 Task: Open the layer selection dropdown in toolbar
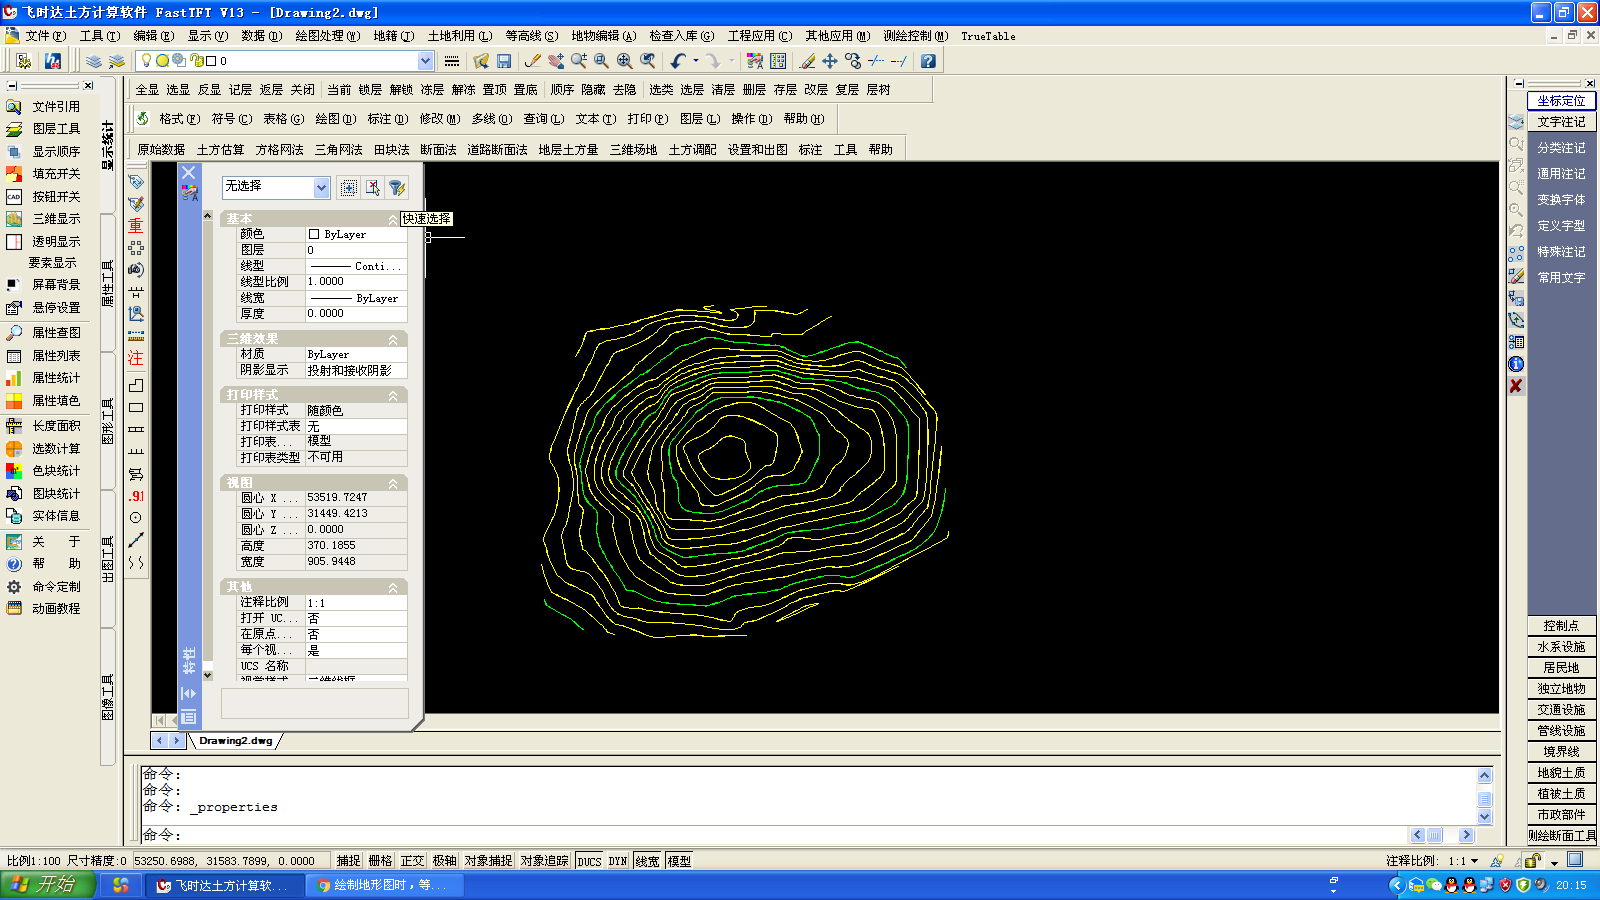(425, 61)
